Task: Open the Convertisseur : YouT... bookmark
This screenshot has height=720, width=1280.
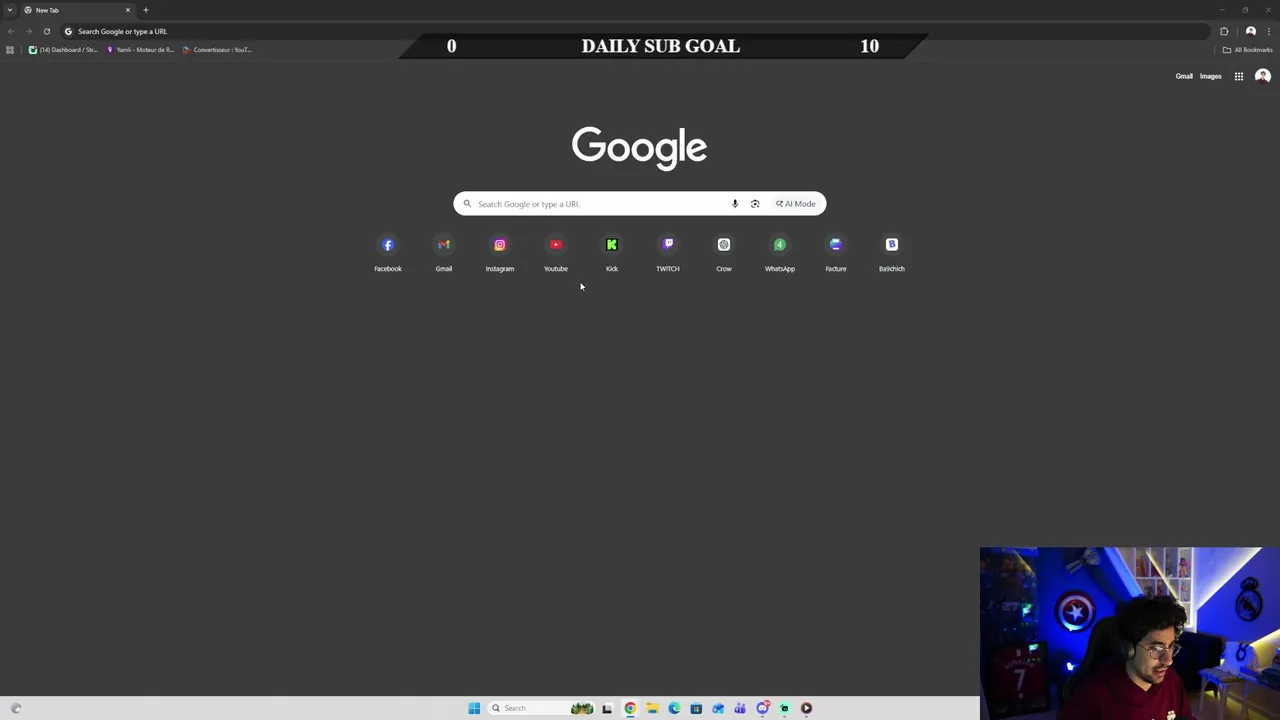Action: coord(217,50)
